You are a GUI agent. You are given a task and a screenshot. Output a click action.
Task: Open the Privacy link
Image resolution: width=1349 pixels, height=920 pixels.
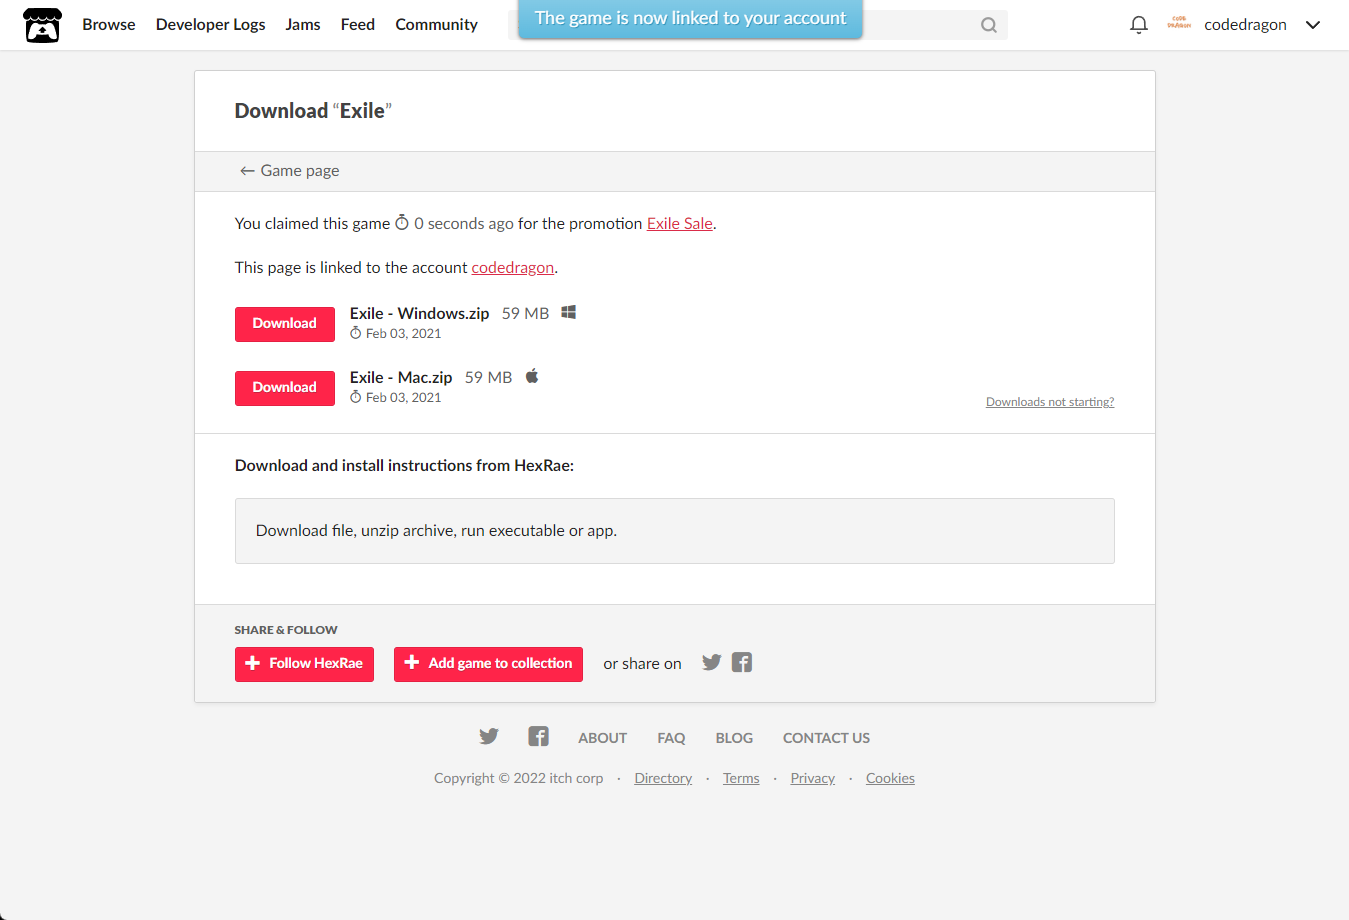812,778
